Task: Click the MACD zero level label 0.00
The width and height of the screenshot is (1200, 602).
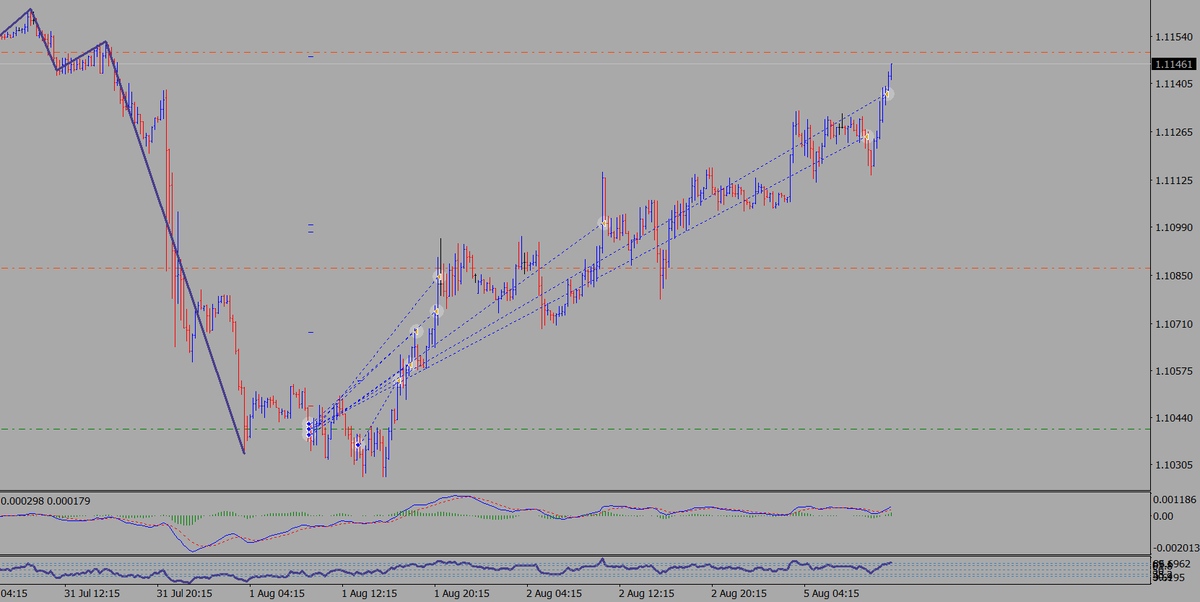Action: [1163, 516]
